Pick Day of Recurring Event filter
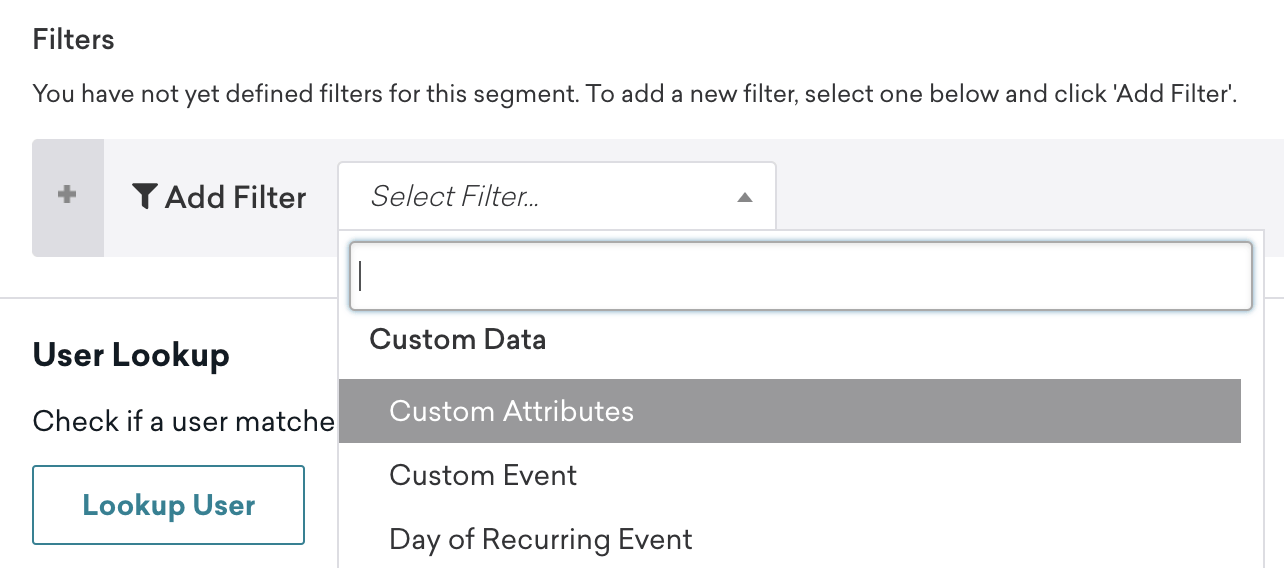1284x568 pixels. click(x=541, y=539)
